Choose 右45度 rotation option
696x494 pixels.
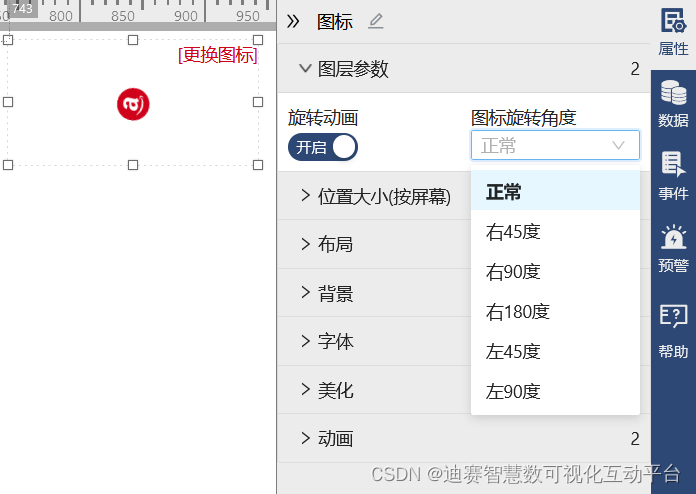[555, 232]
